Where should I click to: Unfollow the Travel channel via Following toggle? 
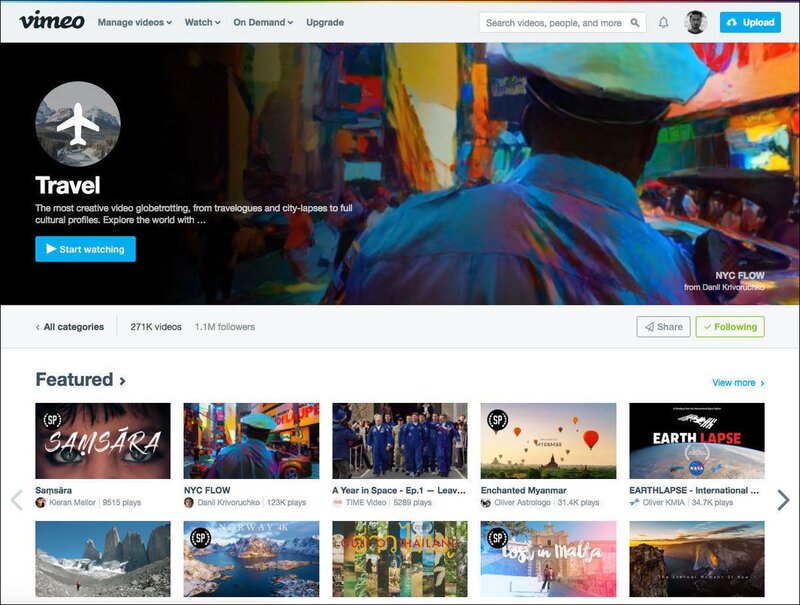coord(729,325)
